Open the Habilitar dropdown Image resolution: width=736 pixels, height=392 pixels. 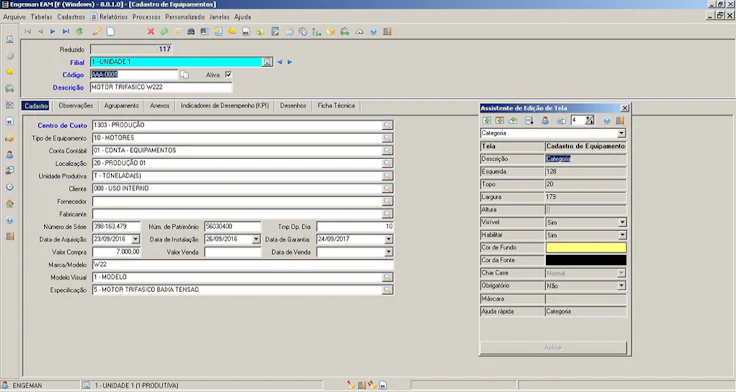coord(622,235)
